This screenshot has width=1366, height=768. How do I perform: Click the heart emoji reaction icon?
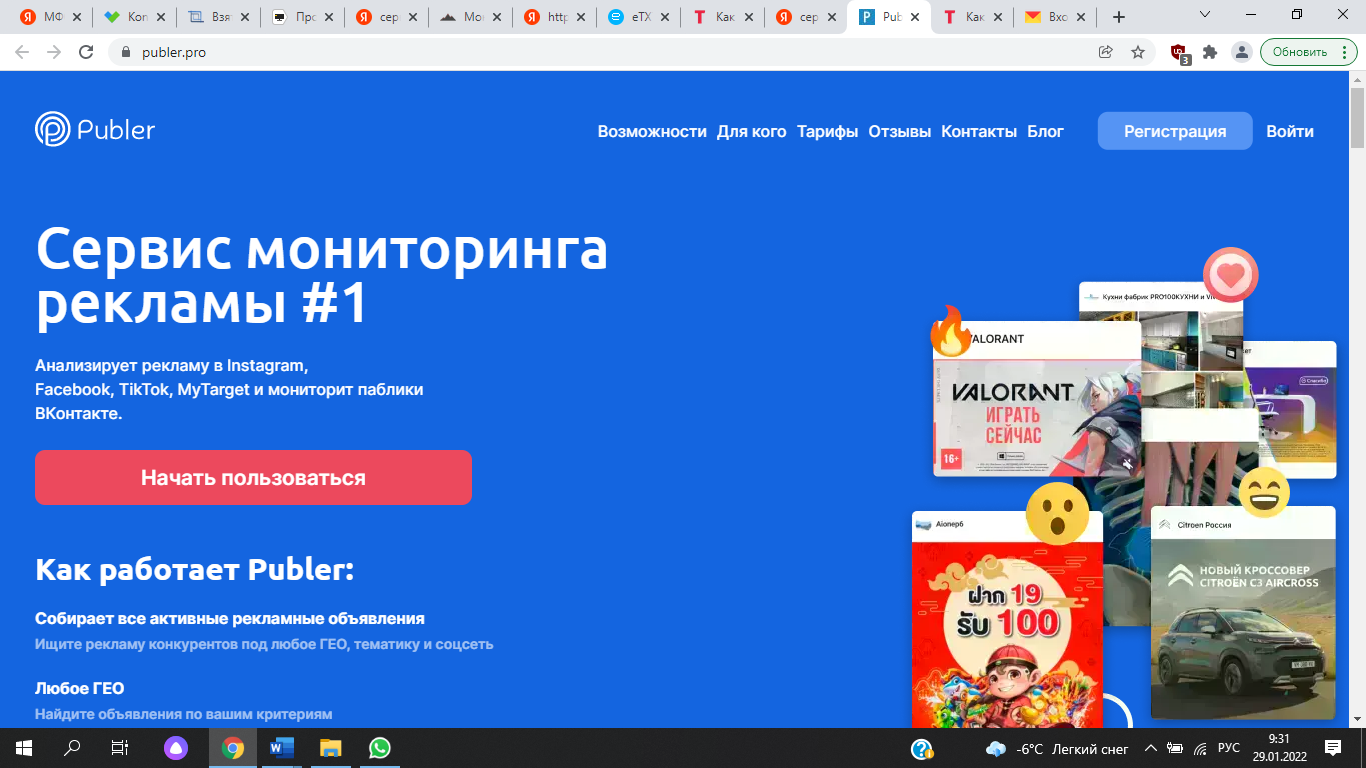(x=1230, y=275)
